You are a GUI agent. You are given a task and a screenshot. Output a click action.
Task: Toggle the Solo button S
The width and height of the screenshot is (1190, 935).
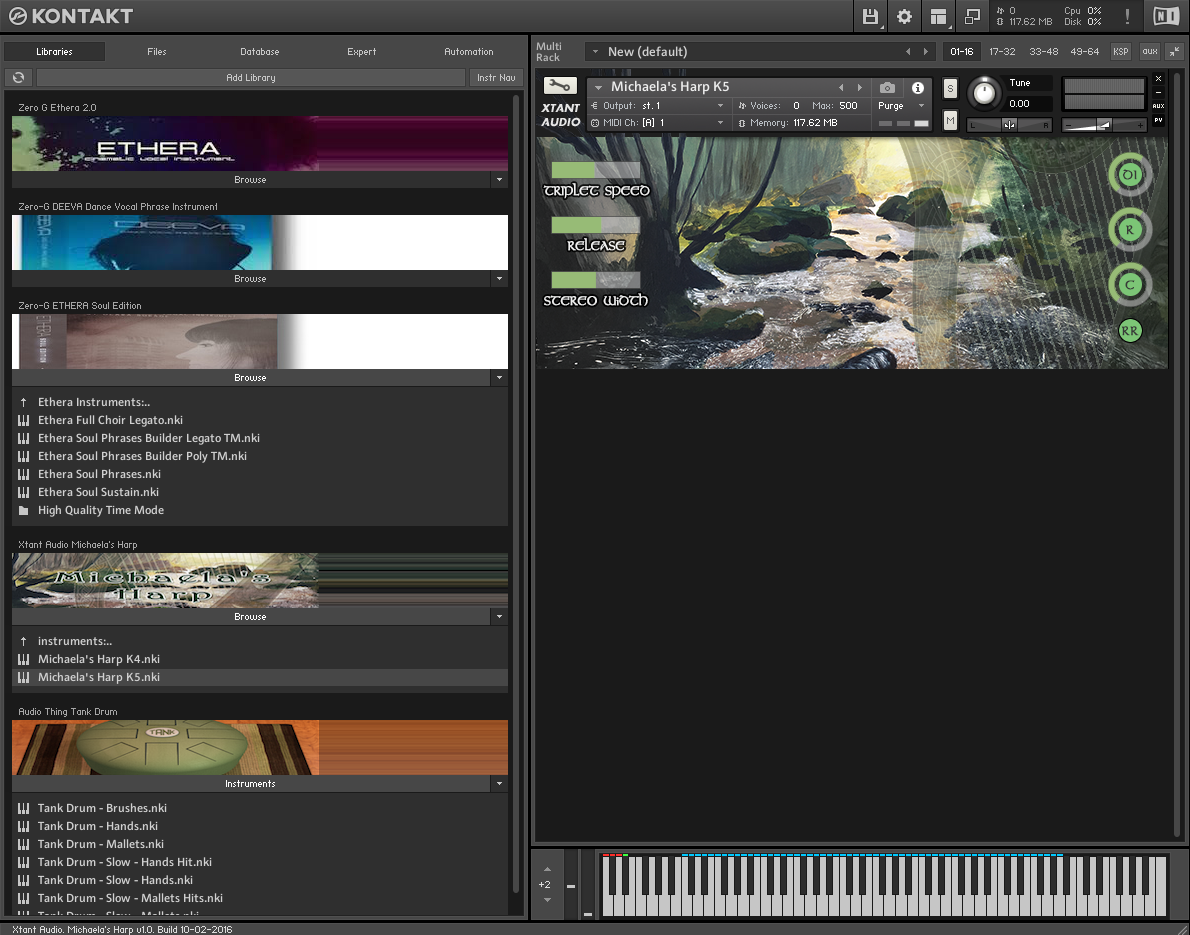950,89
